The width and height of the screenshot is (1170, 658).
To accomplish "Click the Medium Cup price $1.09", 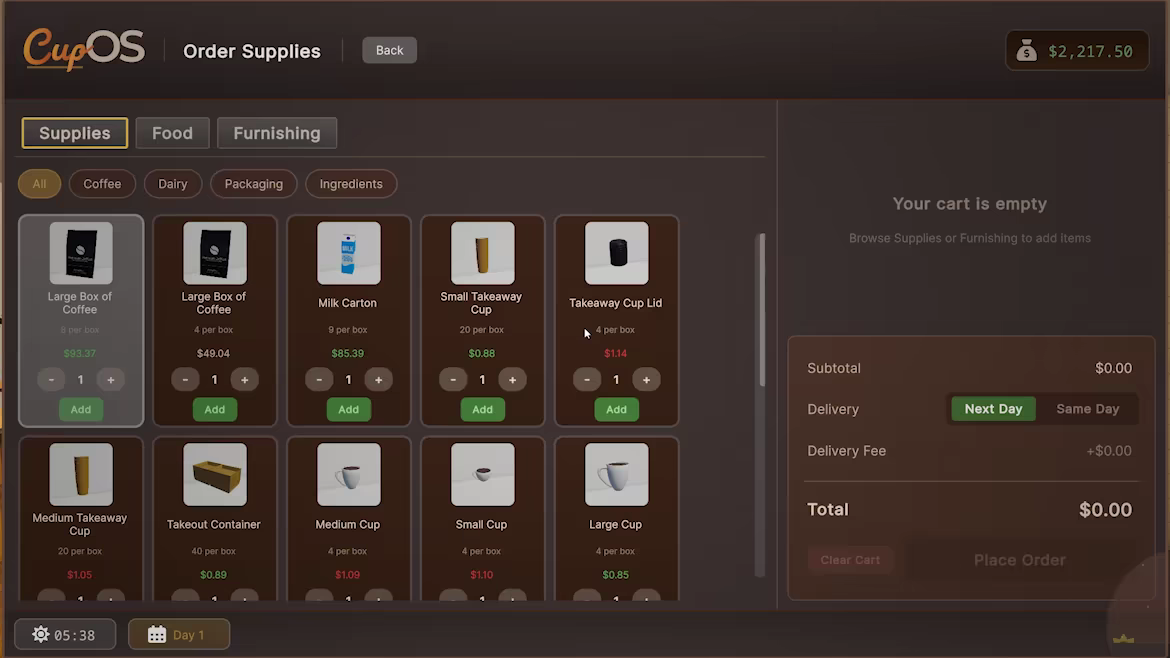I will (348, 575).
